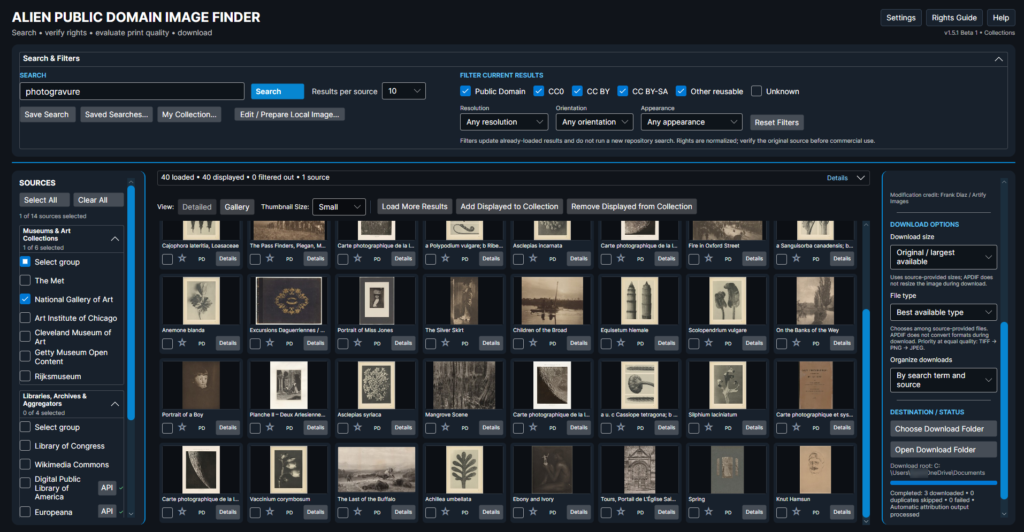Viewport: 1024px width, 532px height.
Task: Uncheck National Gallery of Art source
Action: (25, 299)
